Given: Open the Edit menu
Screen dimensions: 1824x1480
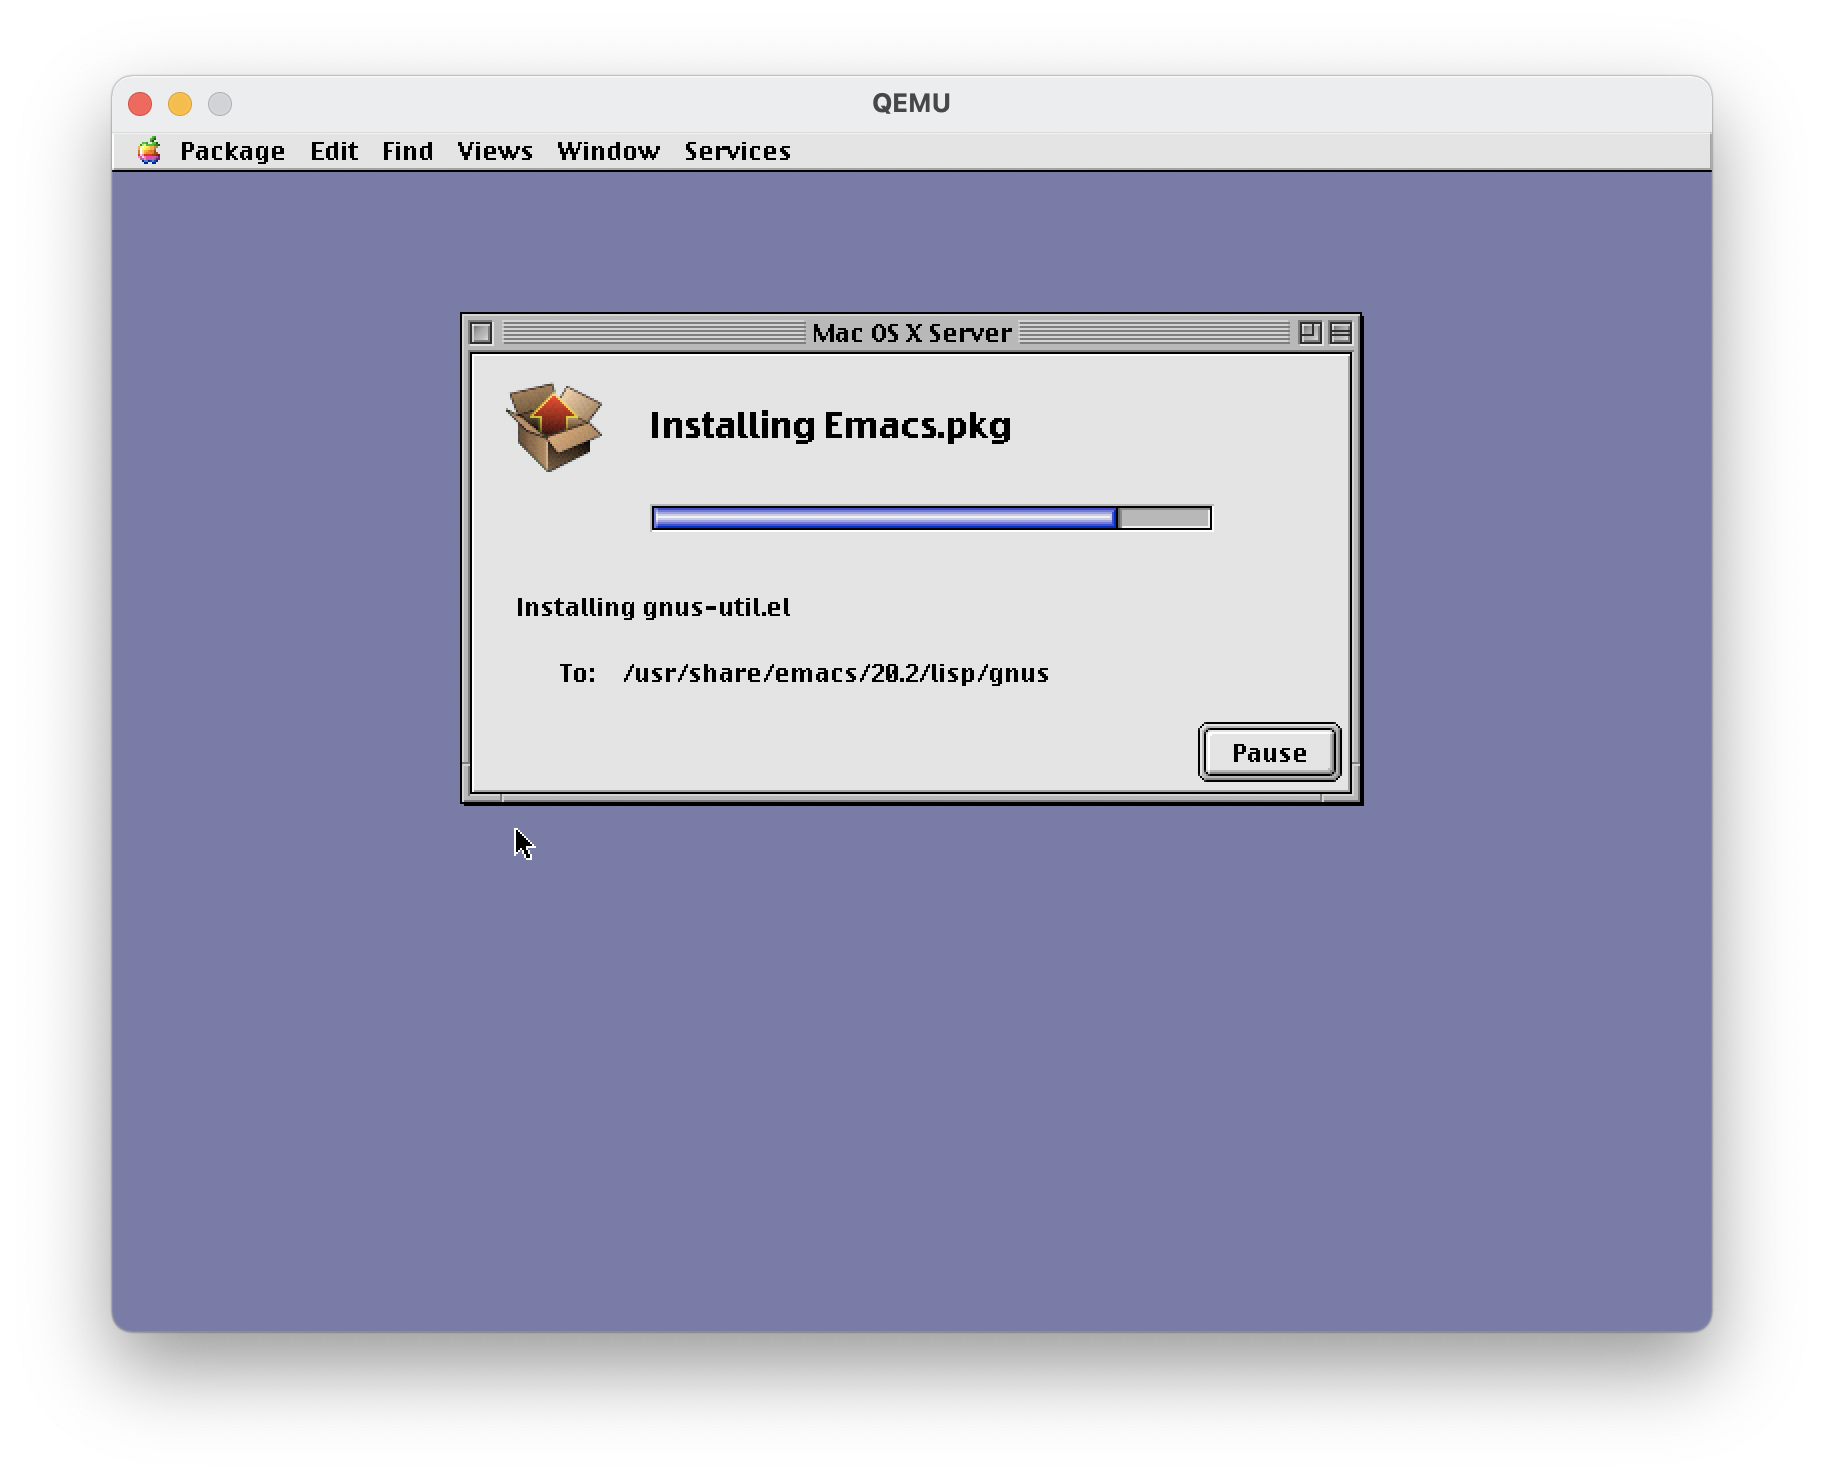Looking at the screenshot, I should (333, 151).
